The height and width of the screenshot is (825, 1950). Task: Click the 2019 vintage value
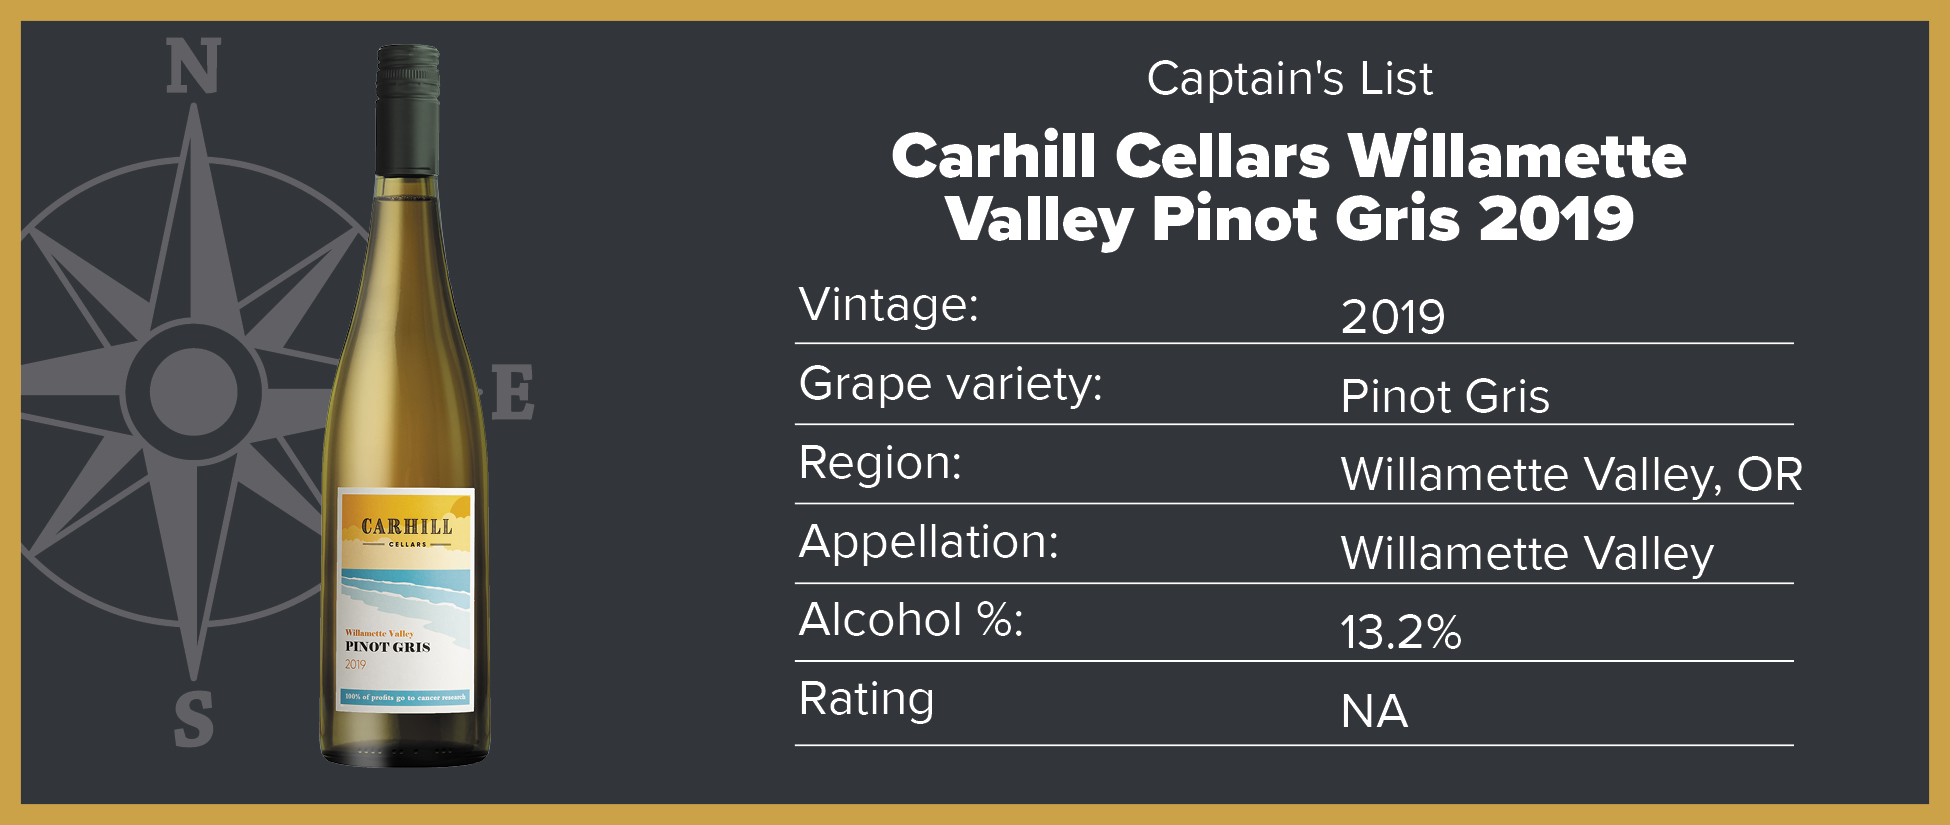(1393, 317)
